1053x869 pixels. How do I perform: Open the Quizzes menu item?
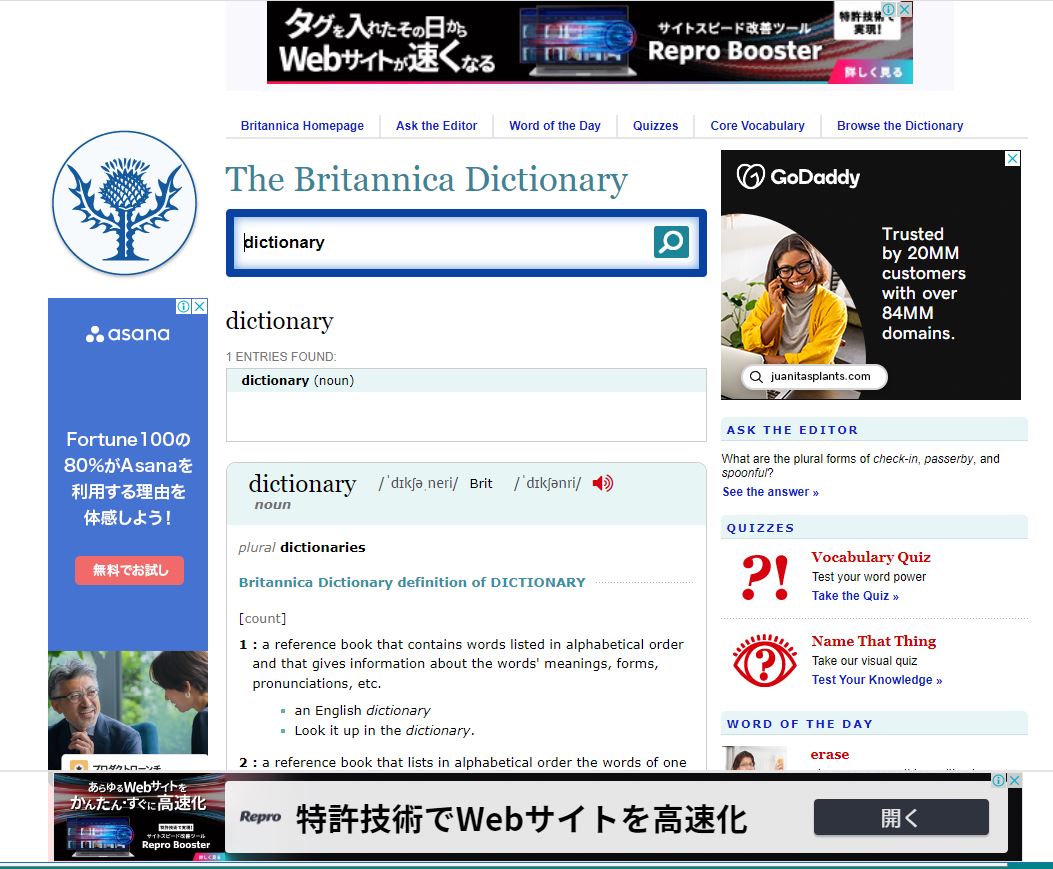[655, 126]
